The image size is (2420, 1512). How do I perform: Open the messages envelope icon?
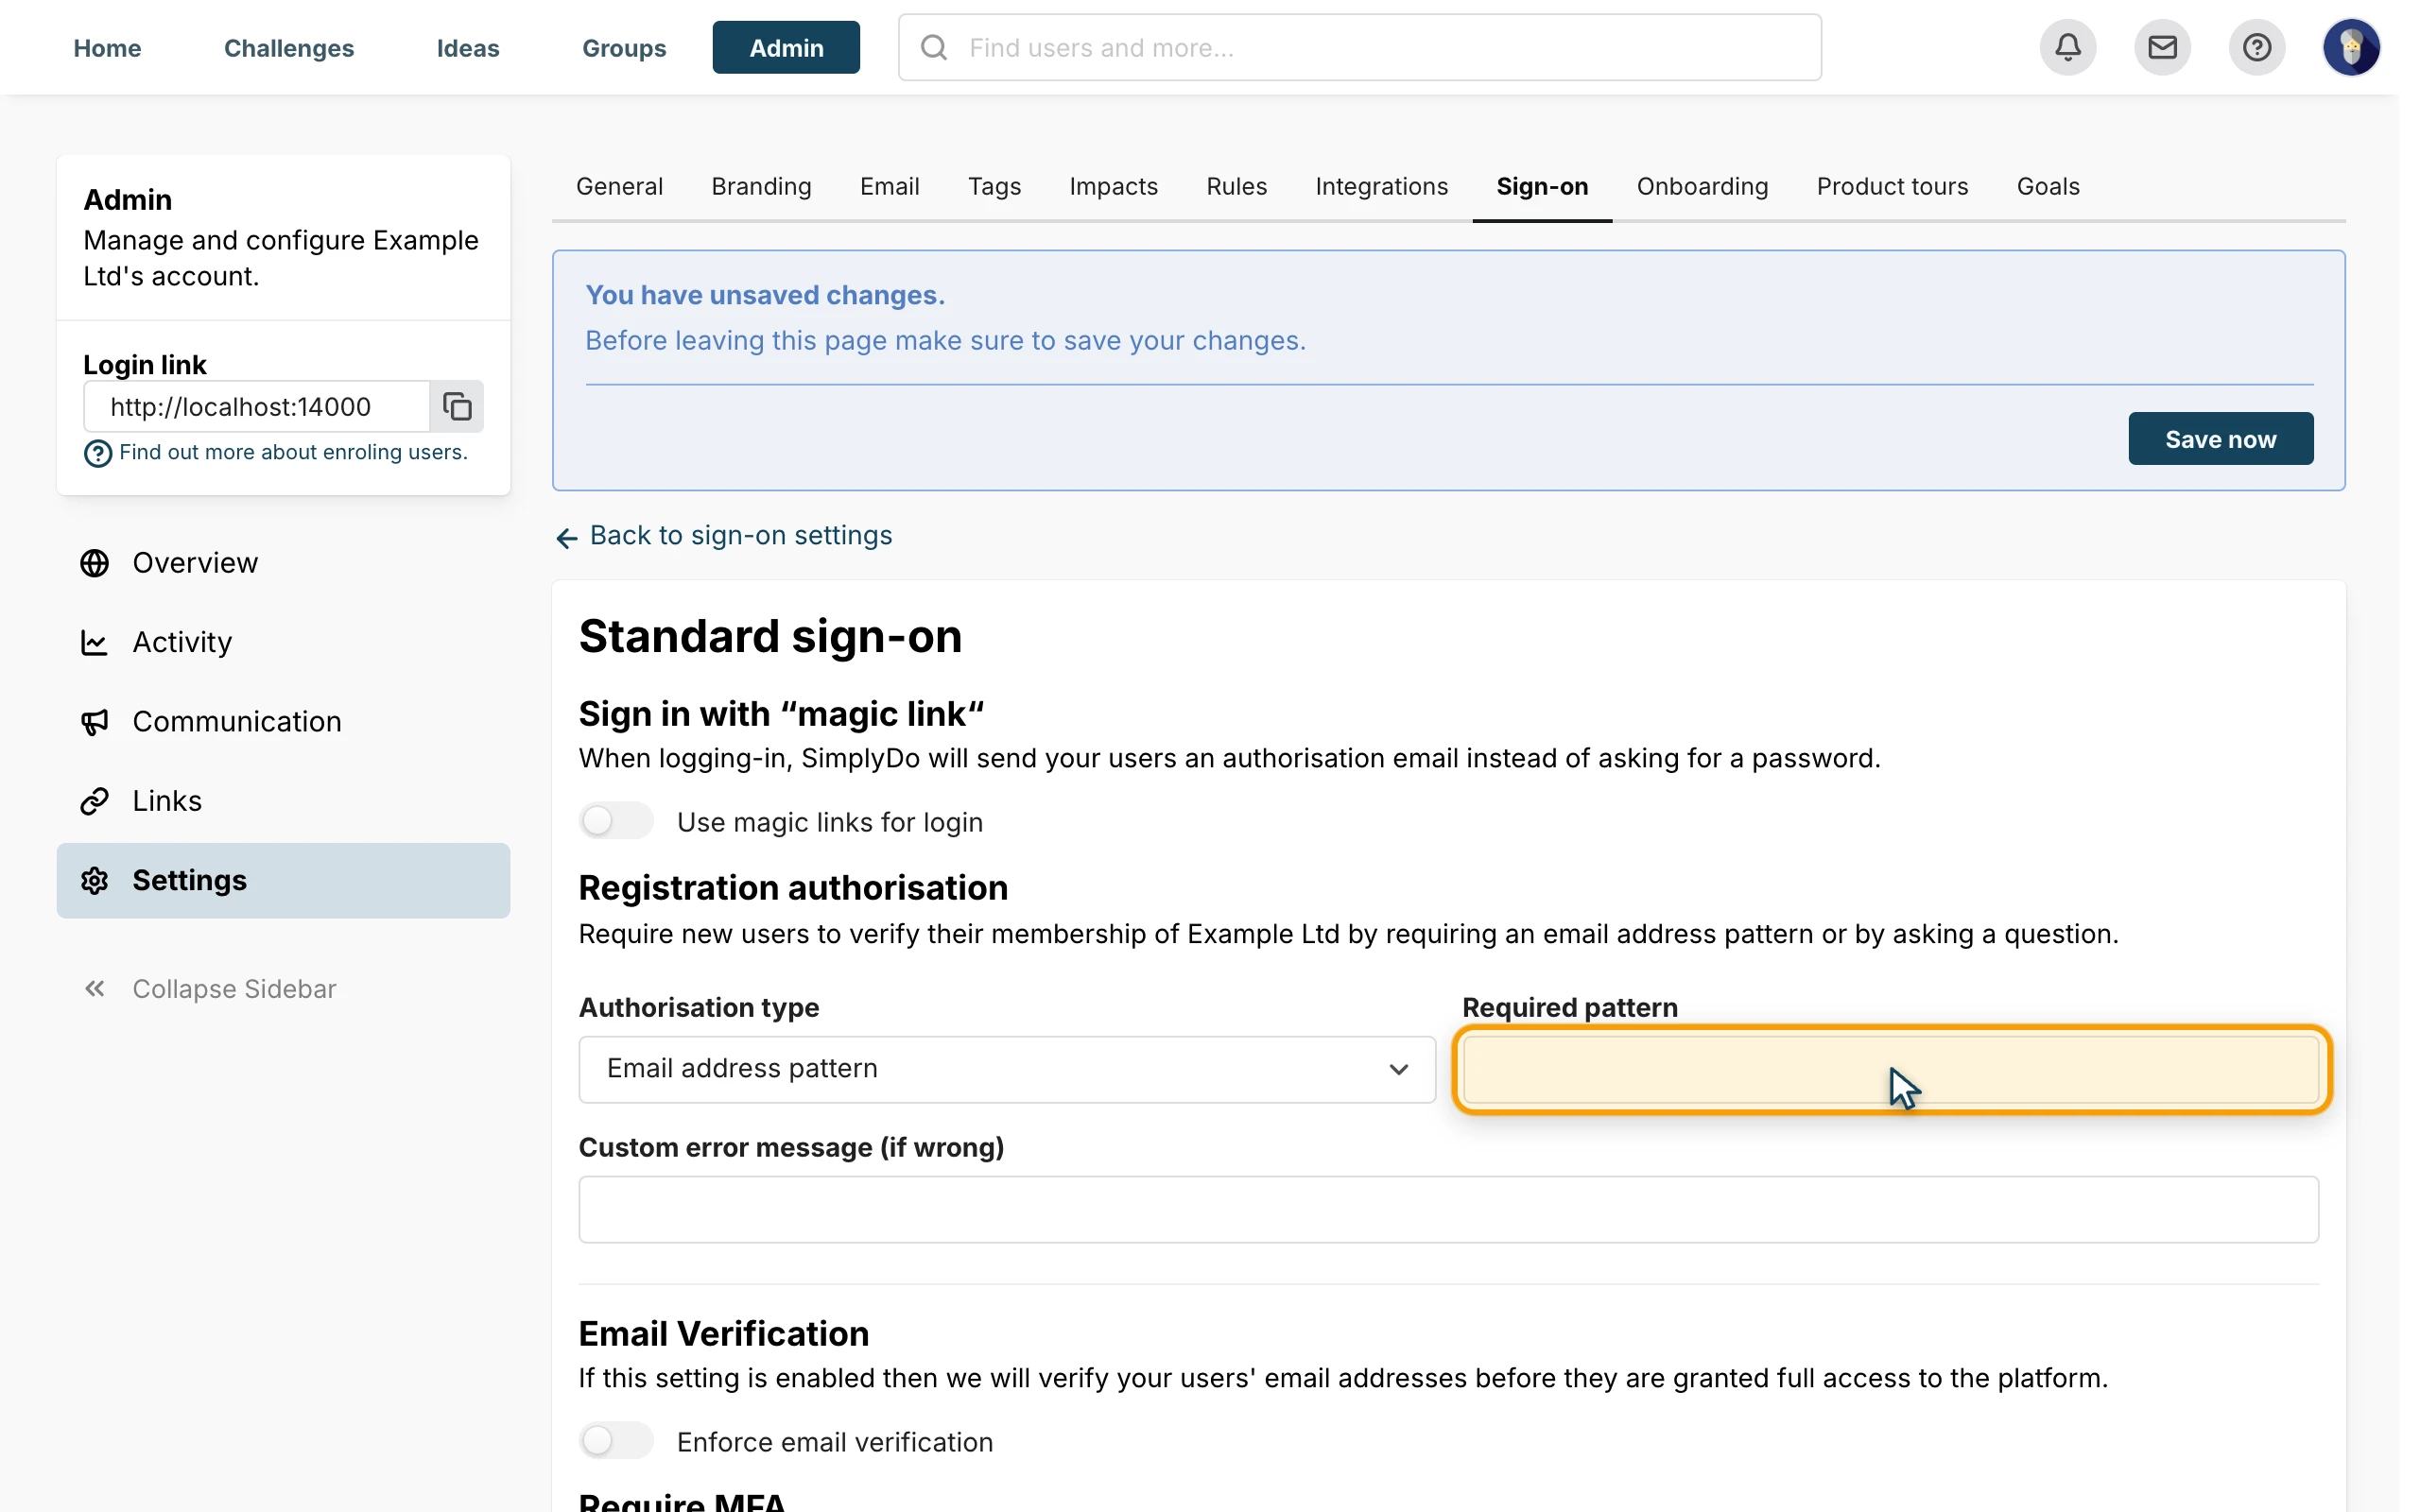pyautogui.click(x=2162, y=47)
